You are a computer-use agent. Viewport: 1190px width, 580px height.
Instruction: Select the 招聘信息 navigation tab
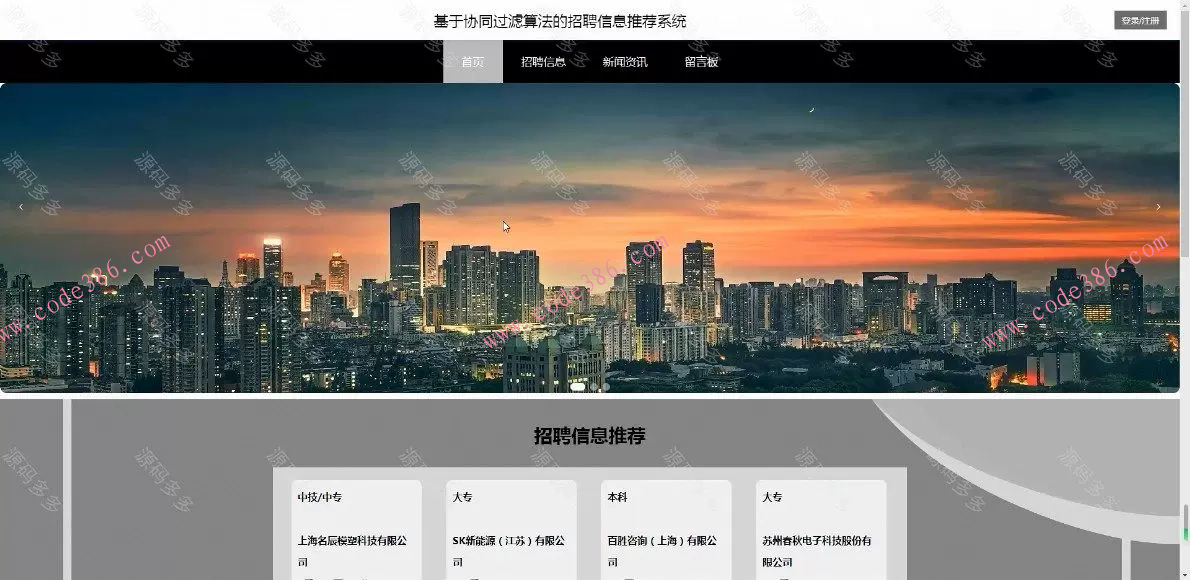click(542, 61)
